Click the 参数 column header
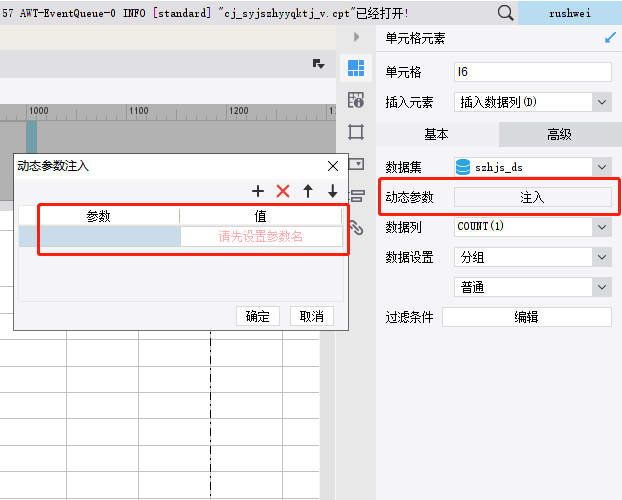This screenshot has height=500, width=622. coord(99,216)
